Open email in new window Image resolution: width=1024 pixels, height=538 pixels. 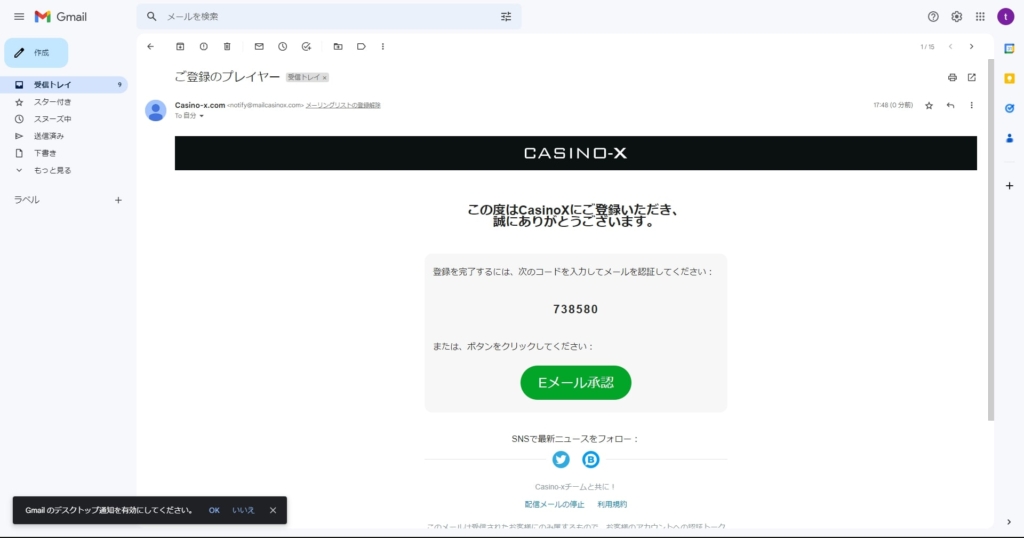coord(972,78)
